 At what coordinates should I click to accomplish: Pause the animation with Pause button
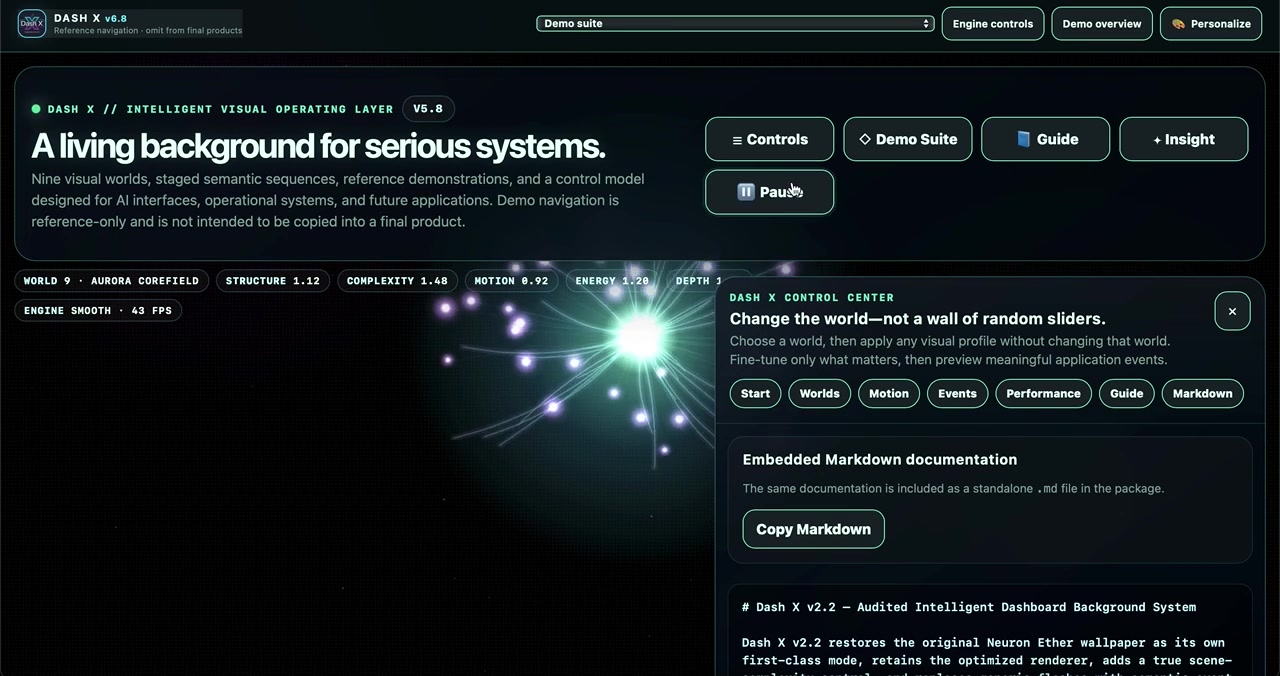[x=769, y=192]
